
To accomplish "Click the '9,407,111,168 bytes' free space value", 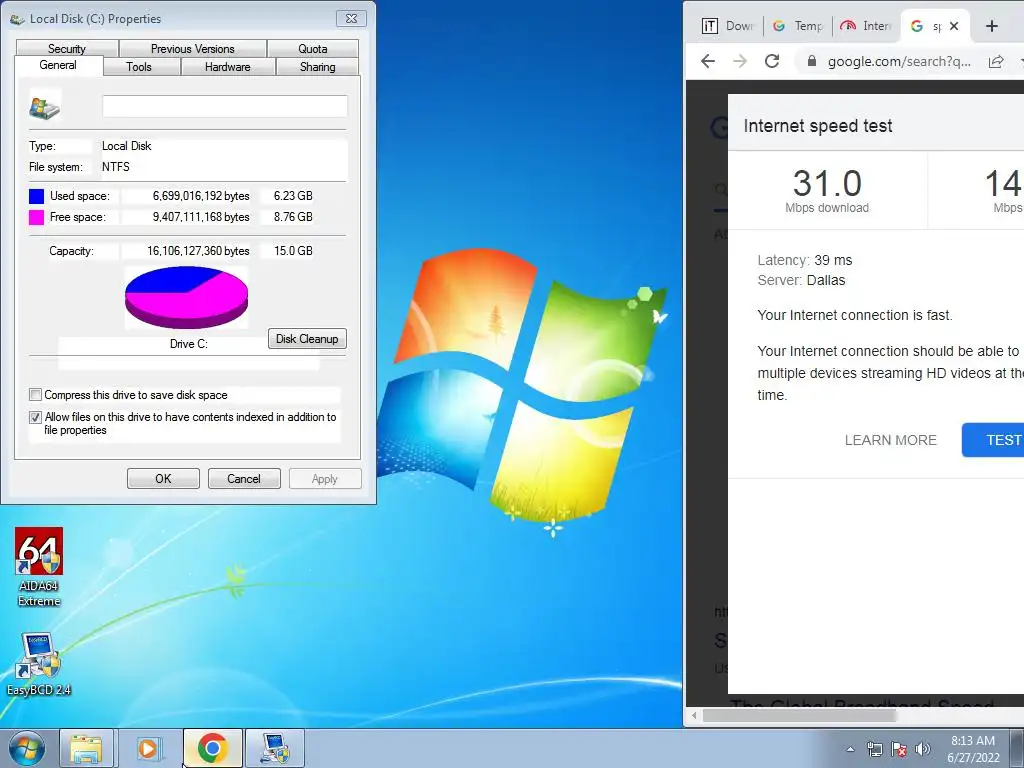I will [x=201, y=217].
